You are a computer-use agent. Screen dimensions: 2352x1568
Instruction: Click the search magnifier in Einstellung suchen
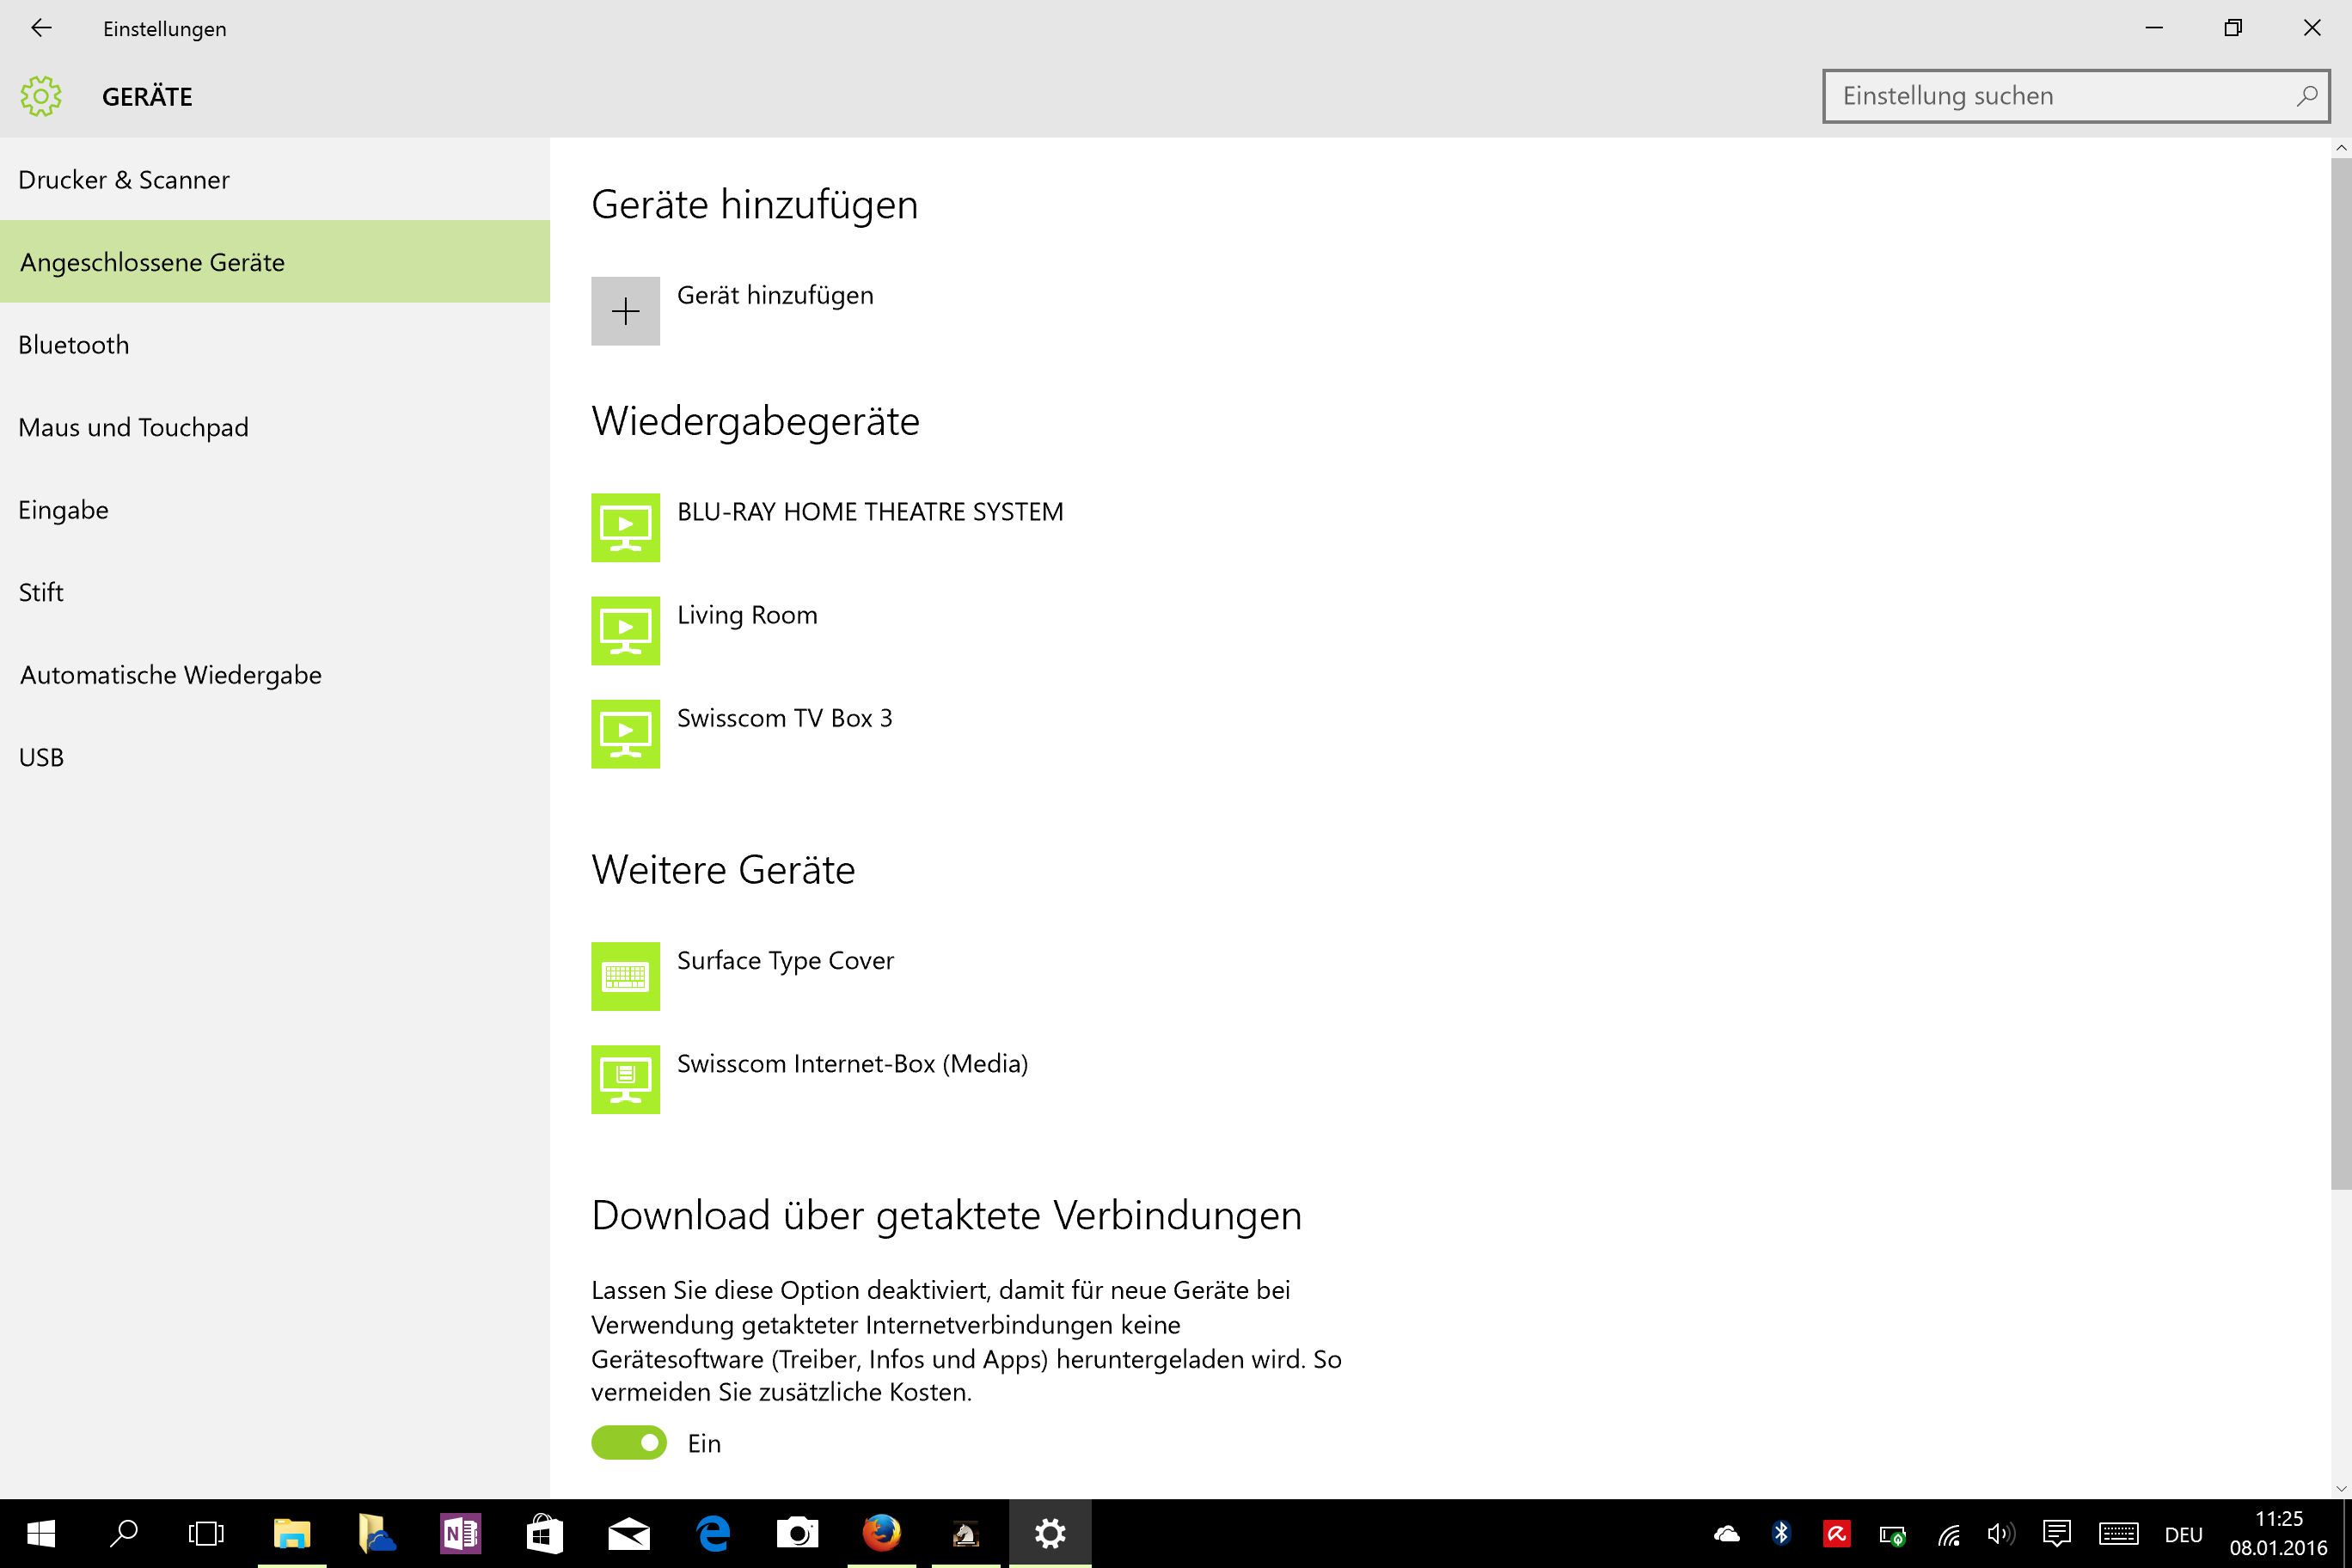[x=2306, y=96]
